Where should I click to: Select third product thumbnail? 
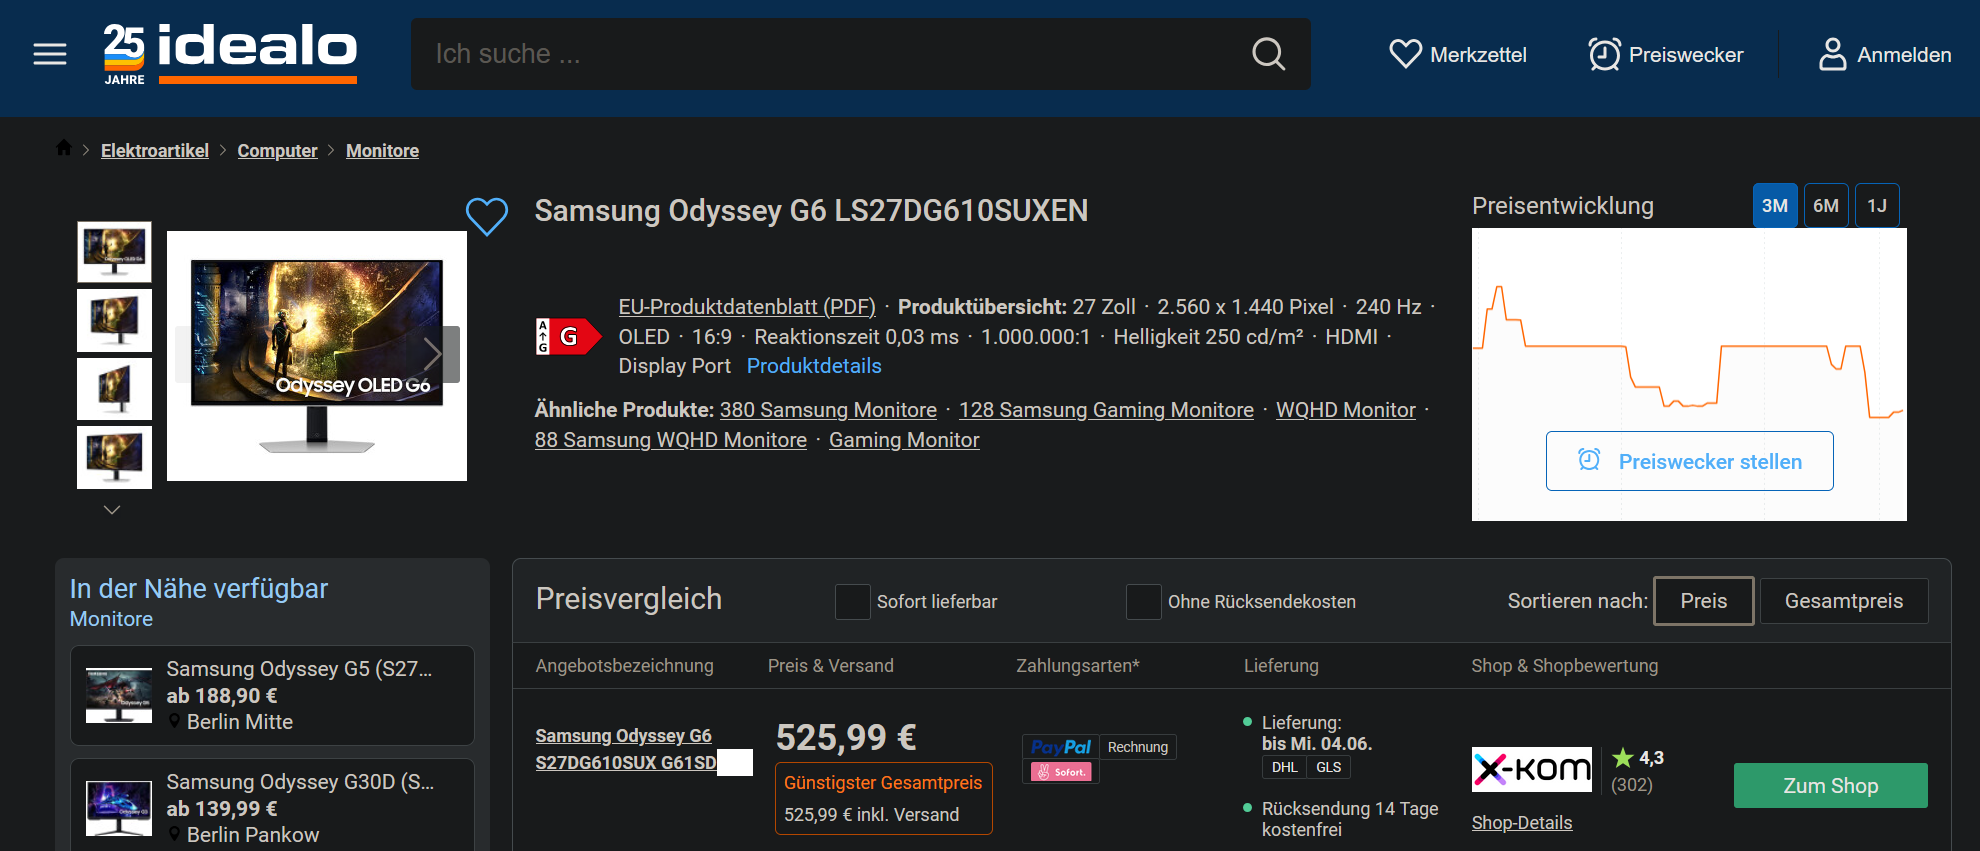click(x=114, y=388)
